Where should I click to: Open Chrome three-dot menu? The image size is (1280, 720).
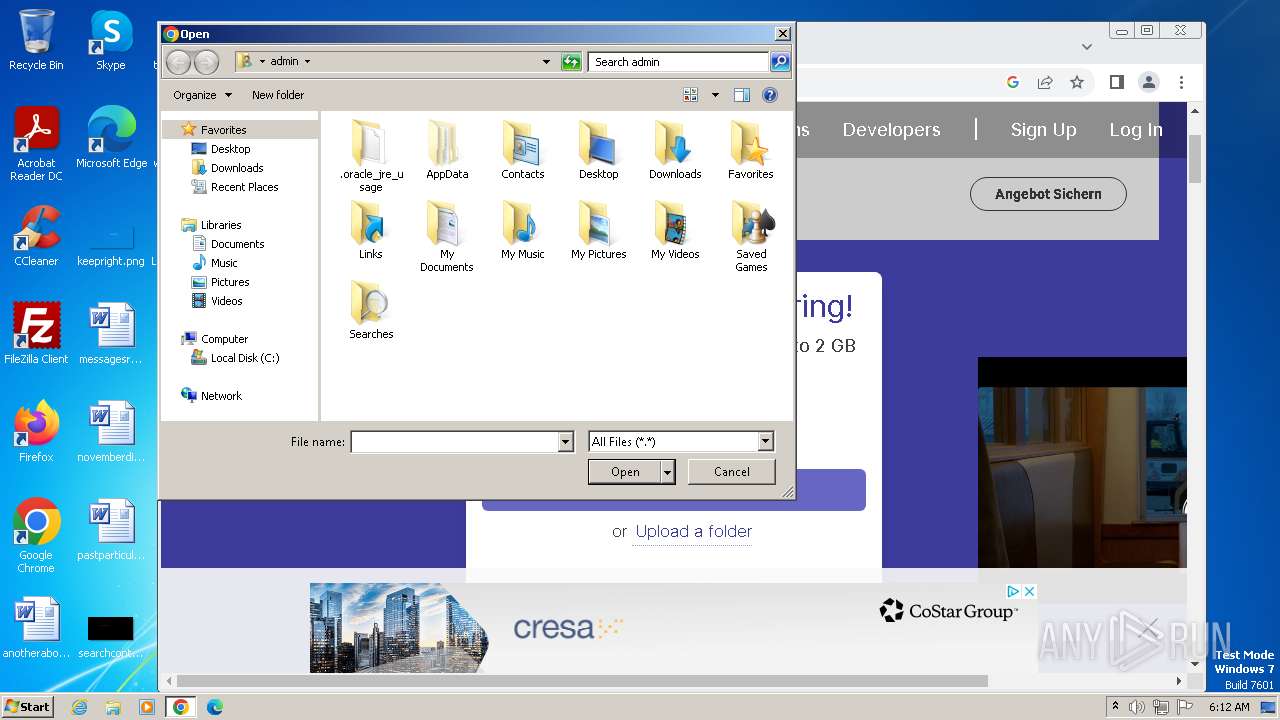coord(1181,82)
